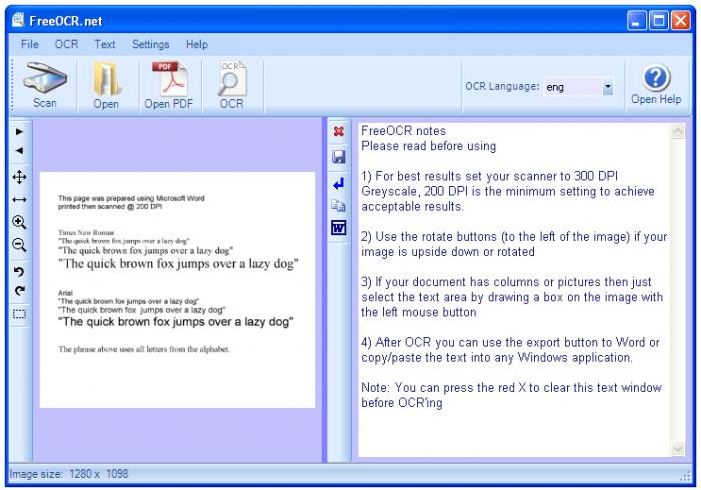Save text using the floppy disk icon
The width and height of the screenshot is (701, 490).
[339, 156]
